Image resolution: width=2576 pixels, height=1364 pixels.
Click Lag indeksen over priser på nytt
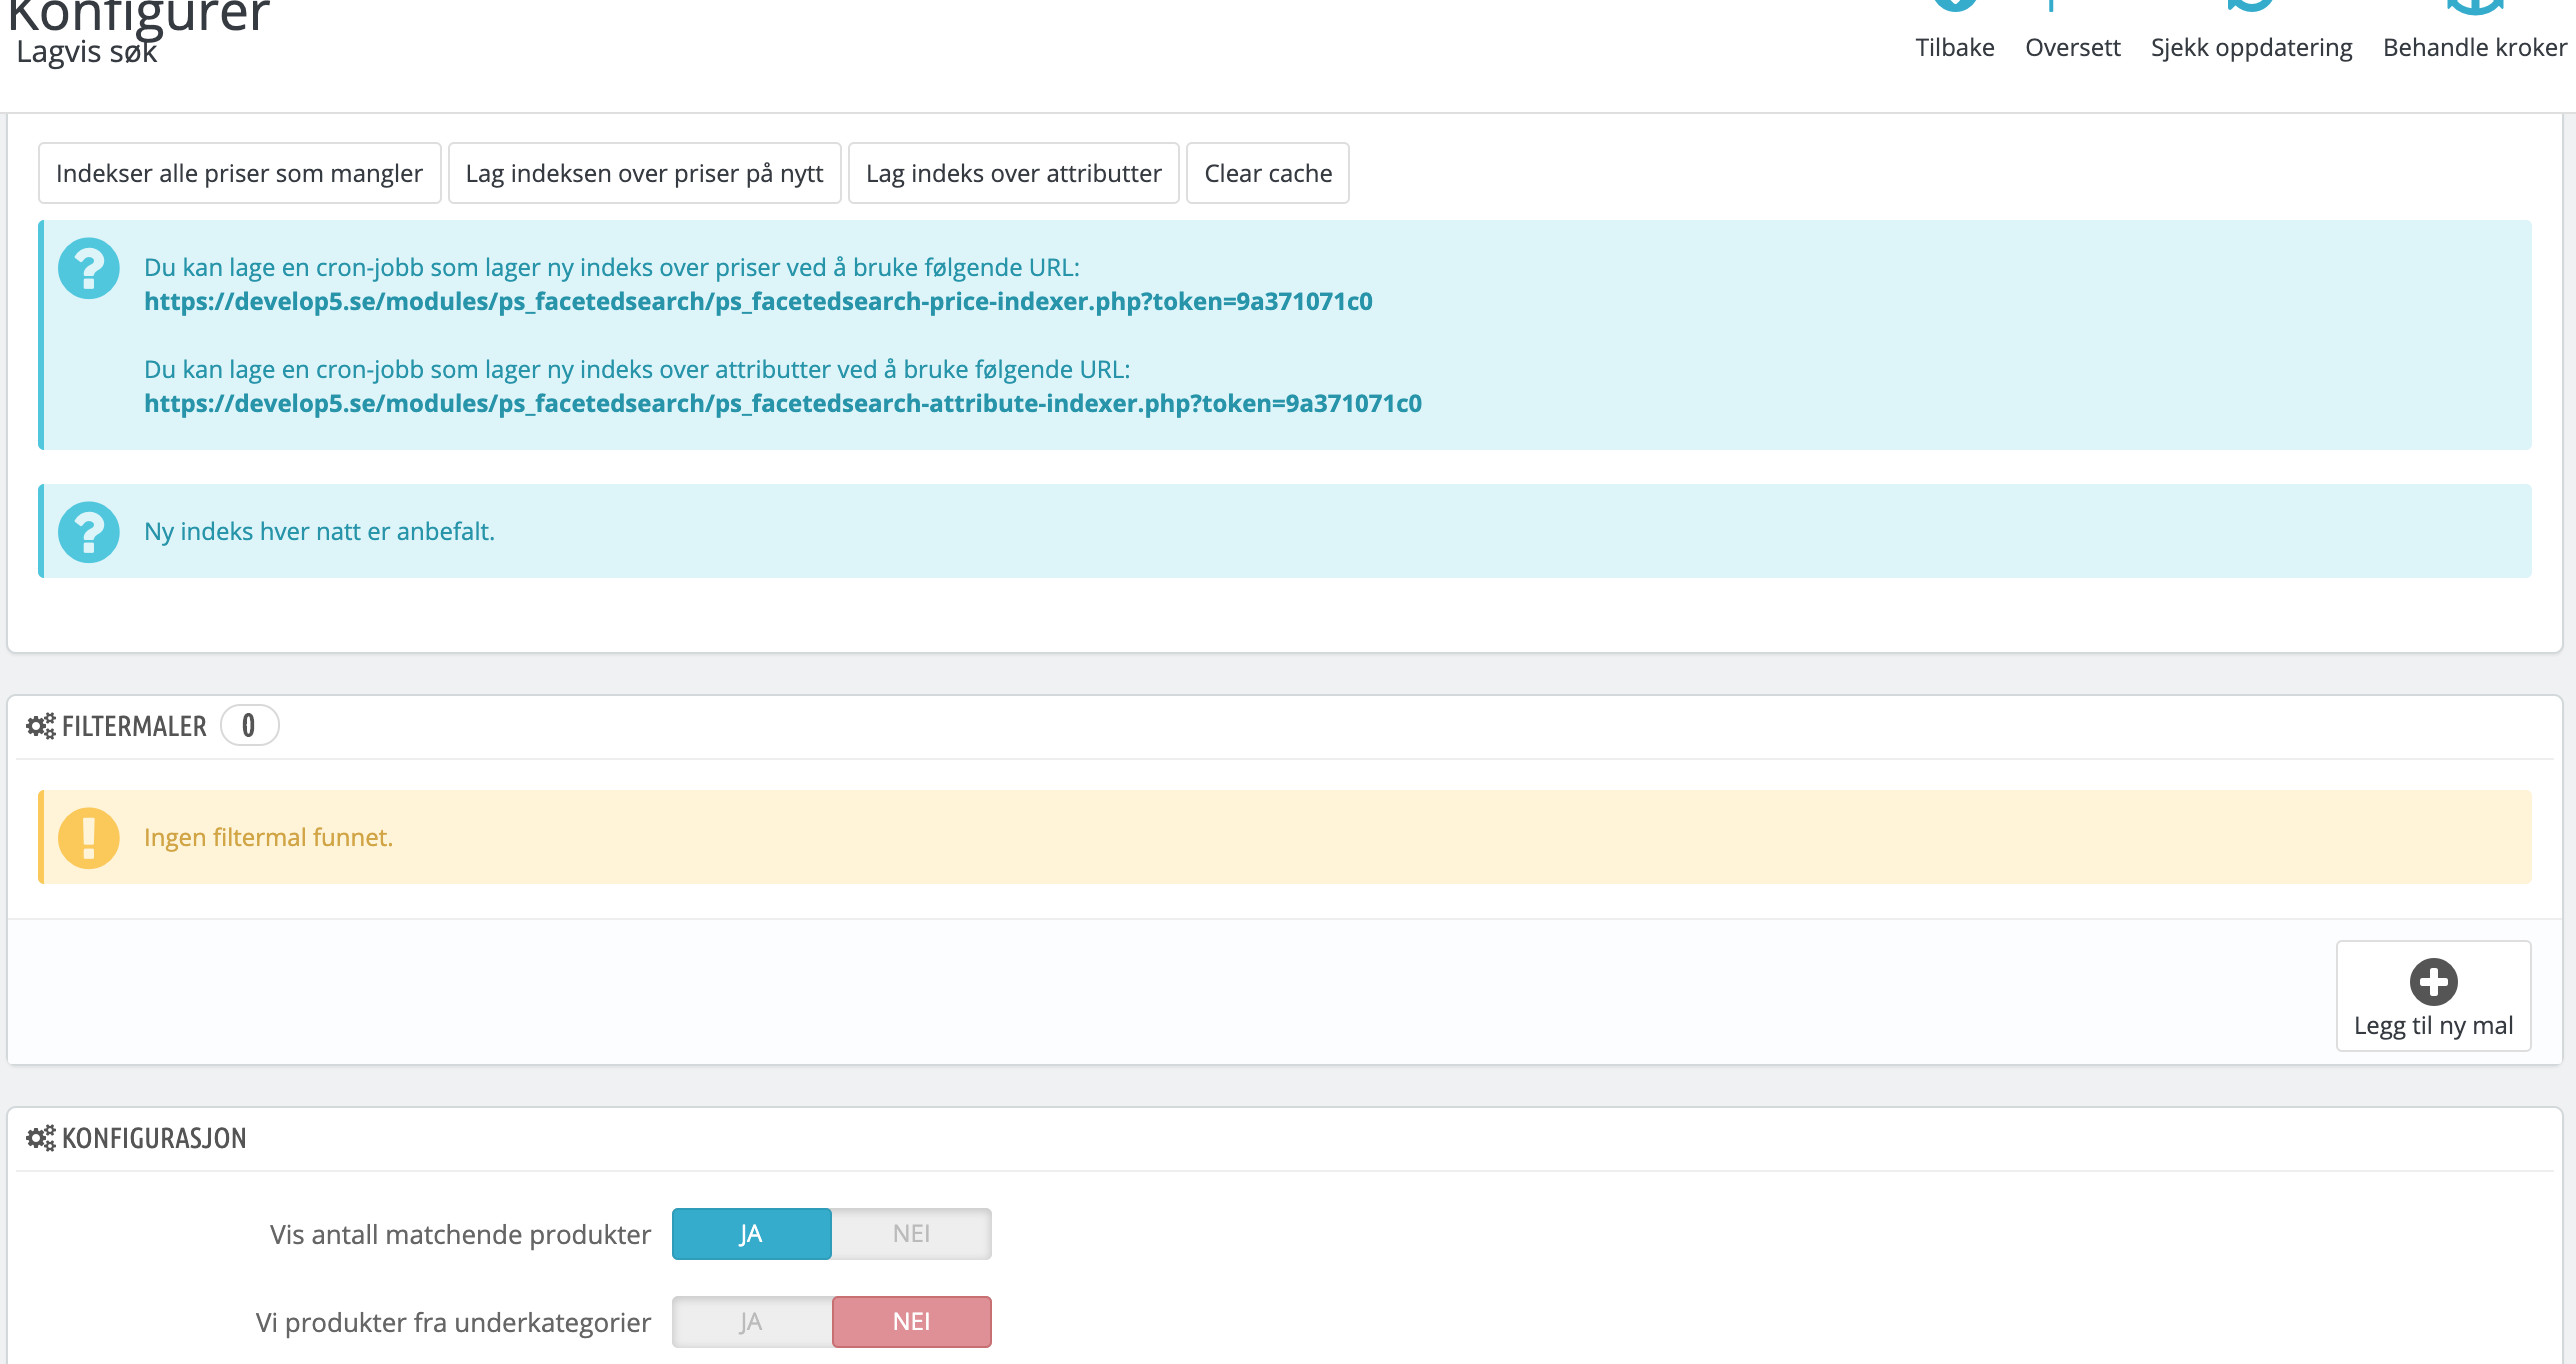pos(644,173)
